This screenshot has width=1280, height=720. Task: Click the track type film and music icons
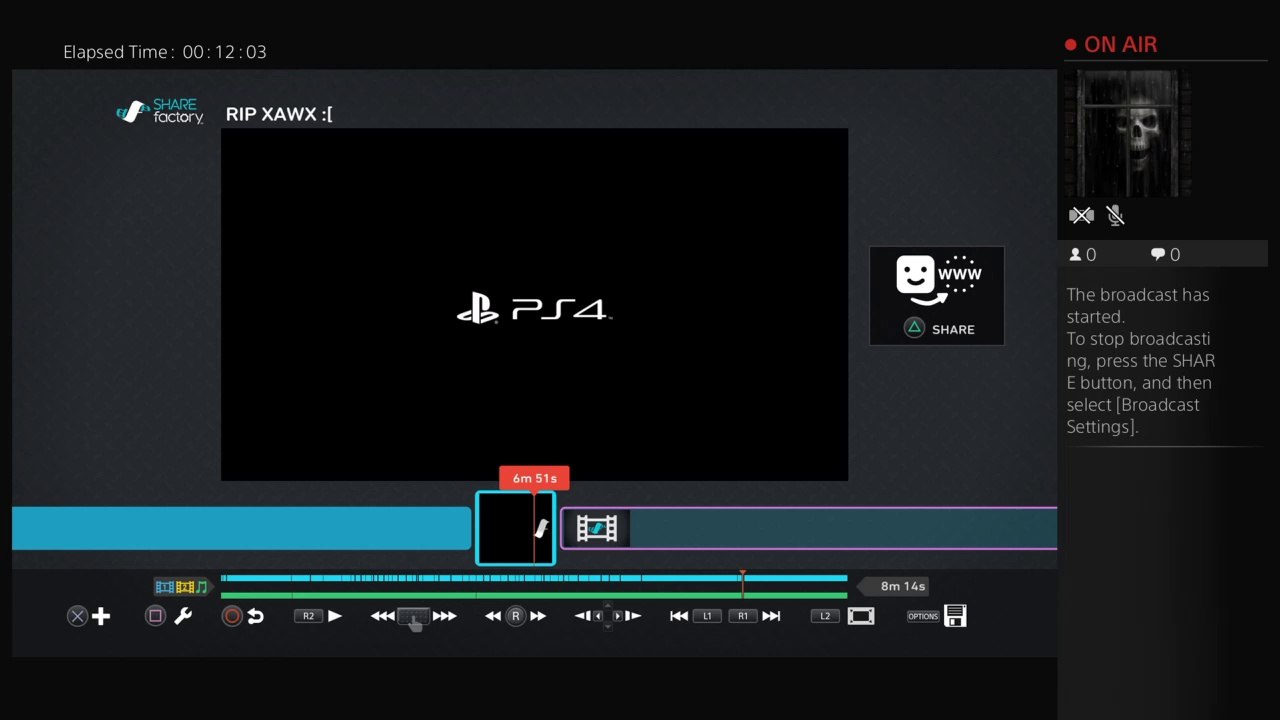(x=181, y=587)
